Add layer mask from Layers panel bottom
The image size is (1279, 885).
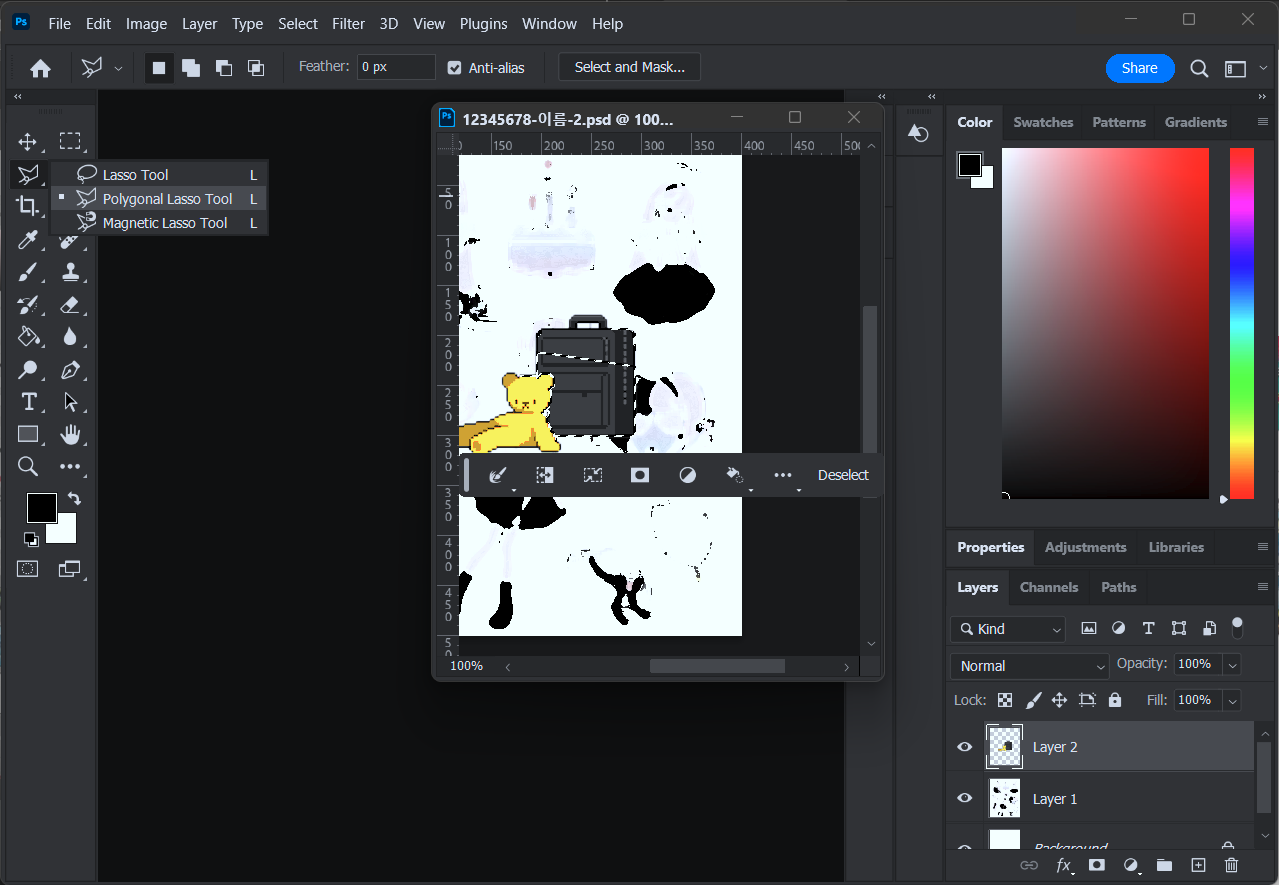1097,865
